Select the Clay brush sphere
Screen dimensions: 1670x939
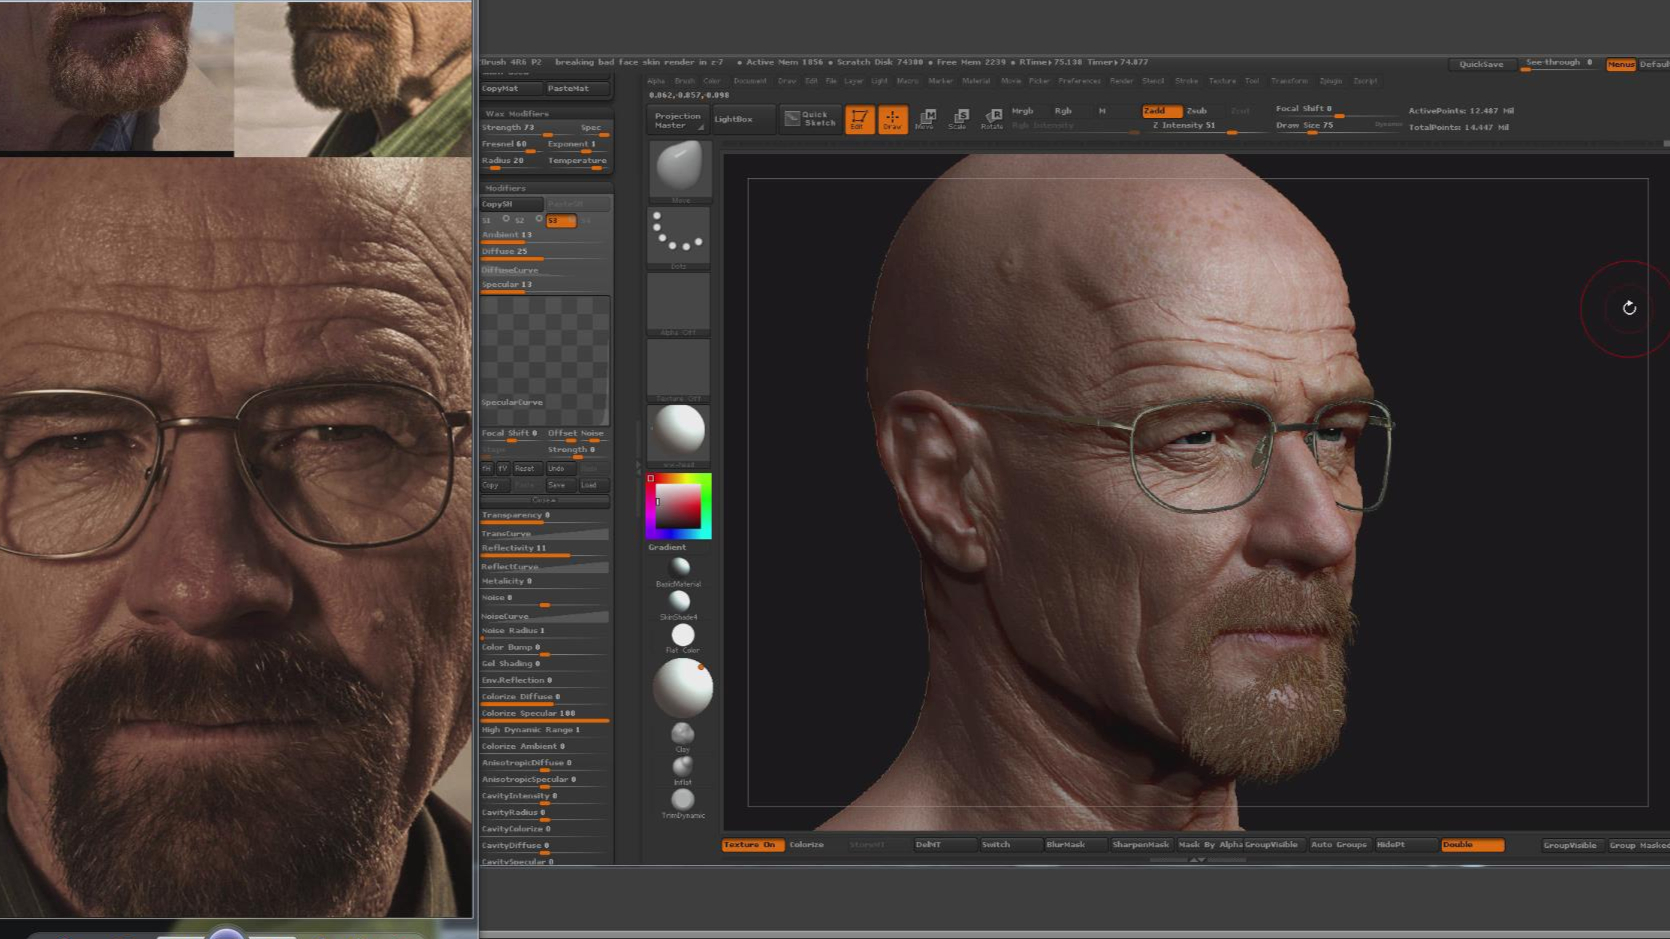[683, 734]
